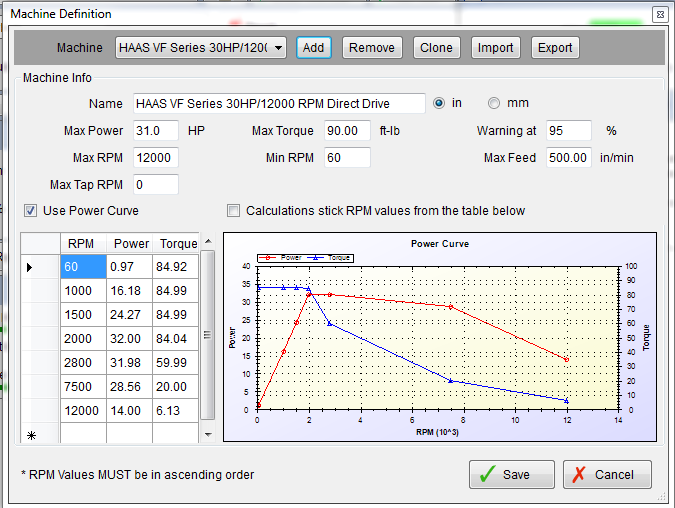
Task: Select the torque cell 59.99
Action: (x=175, y=362)
